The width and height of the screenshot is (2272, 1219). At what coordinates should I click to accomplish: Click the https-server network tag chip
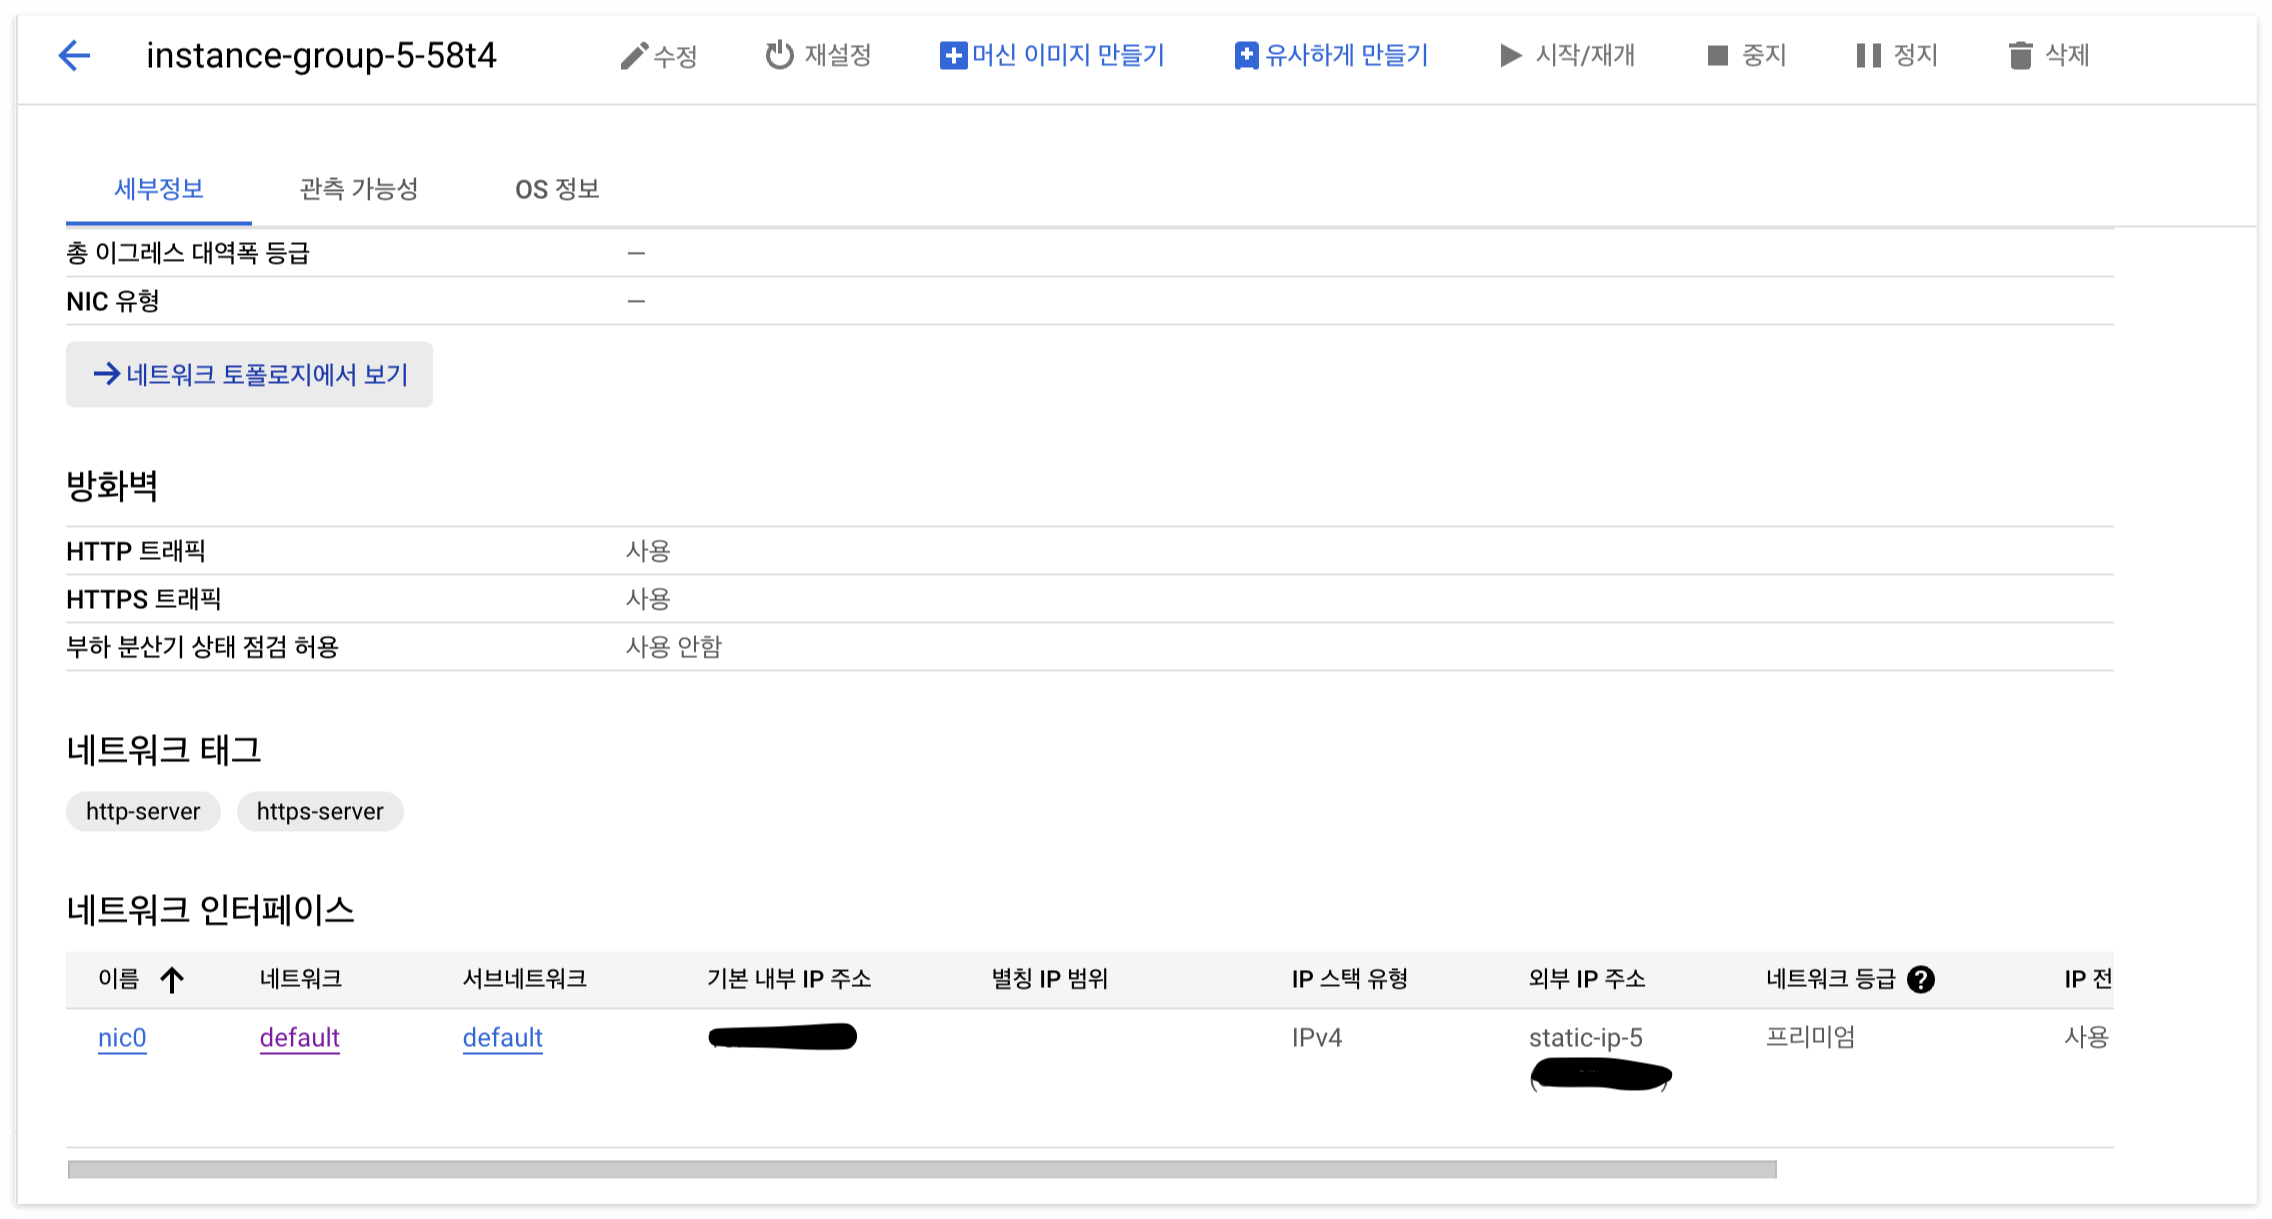pos(320,812)
